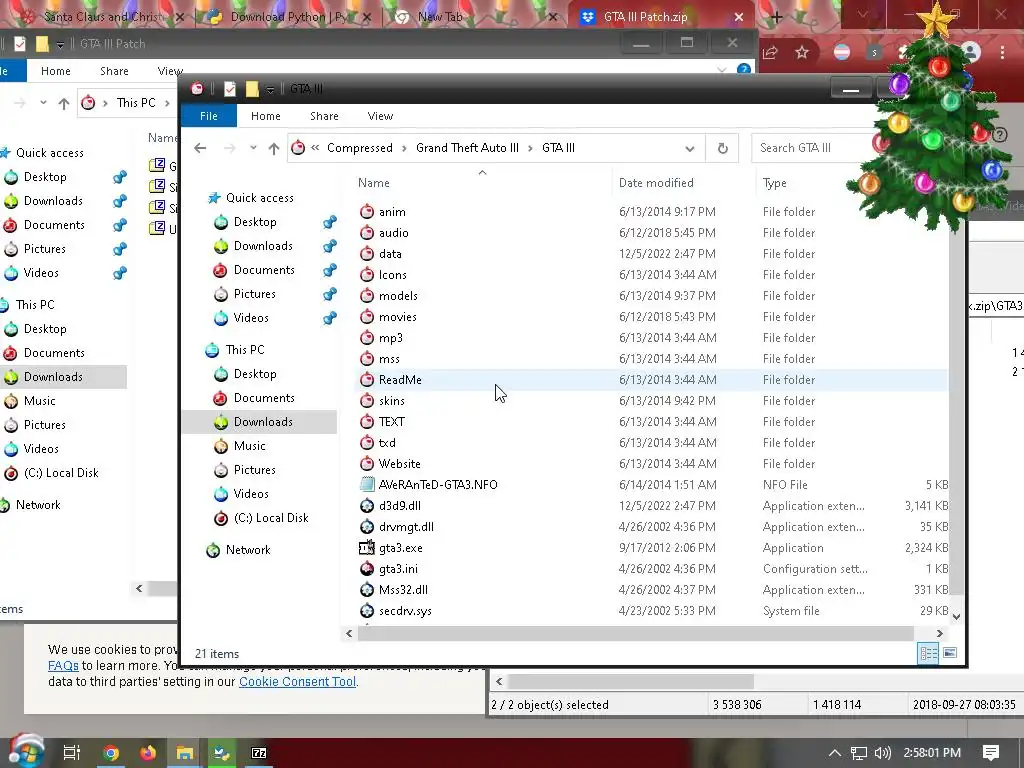1024x768 pixels.
Task: Open 7-Zip from the taskbar
Action: point(259,753)
